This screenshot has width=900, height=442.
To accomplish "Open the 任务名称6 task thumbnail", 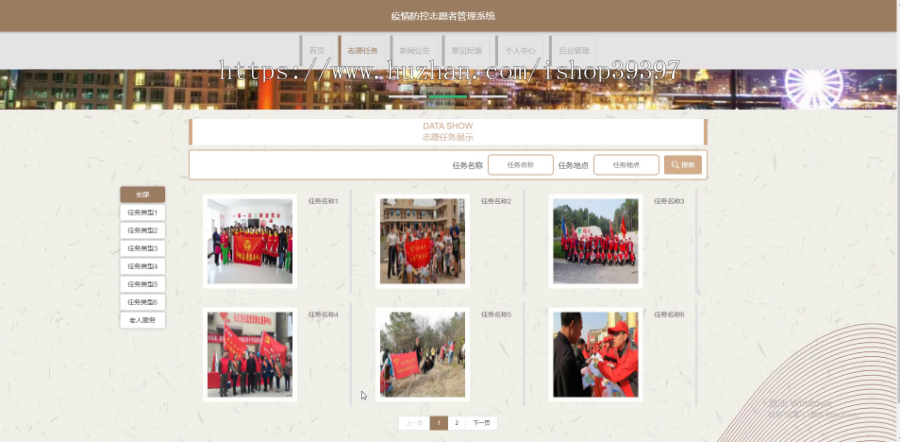I will [595, 354].
